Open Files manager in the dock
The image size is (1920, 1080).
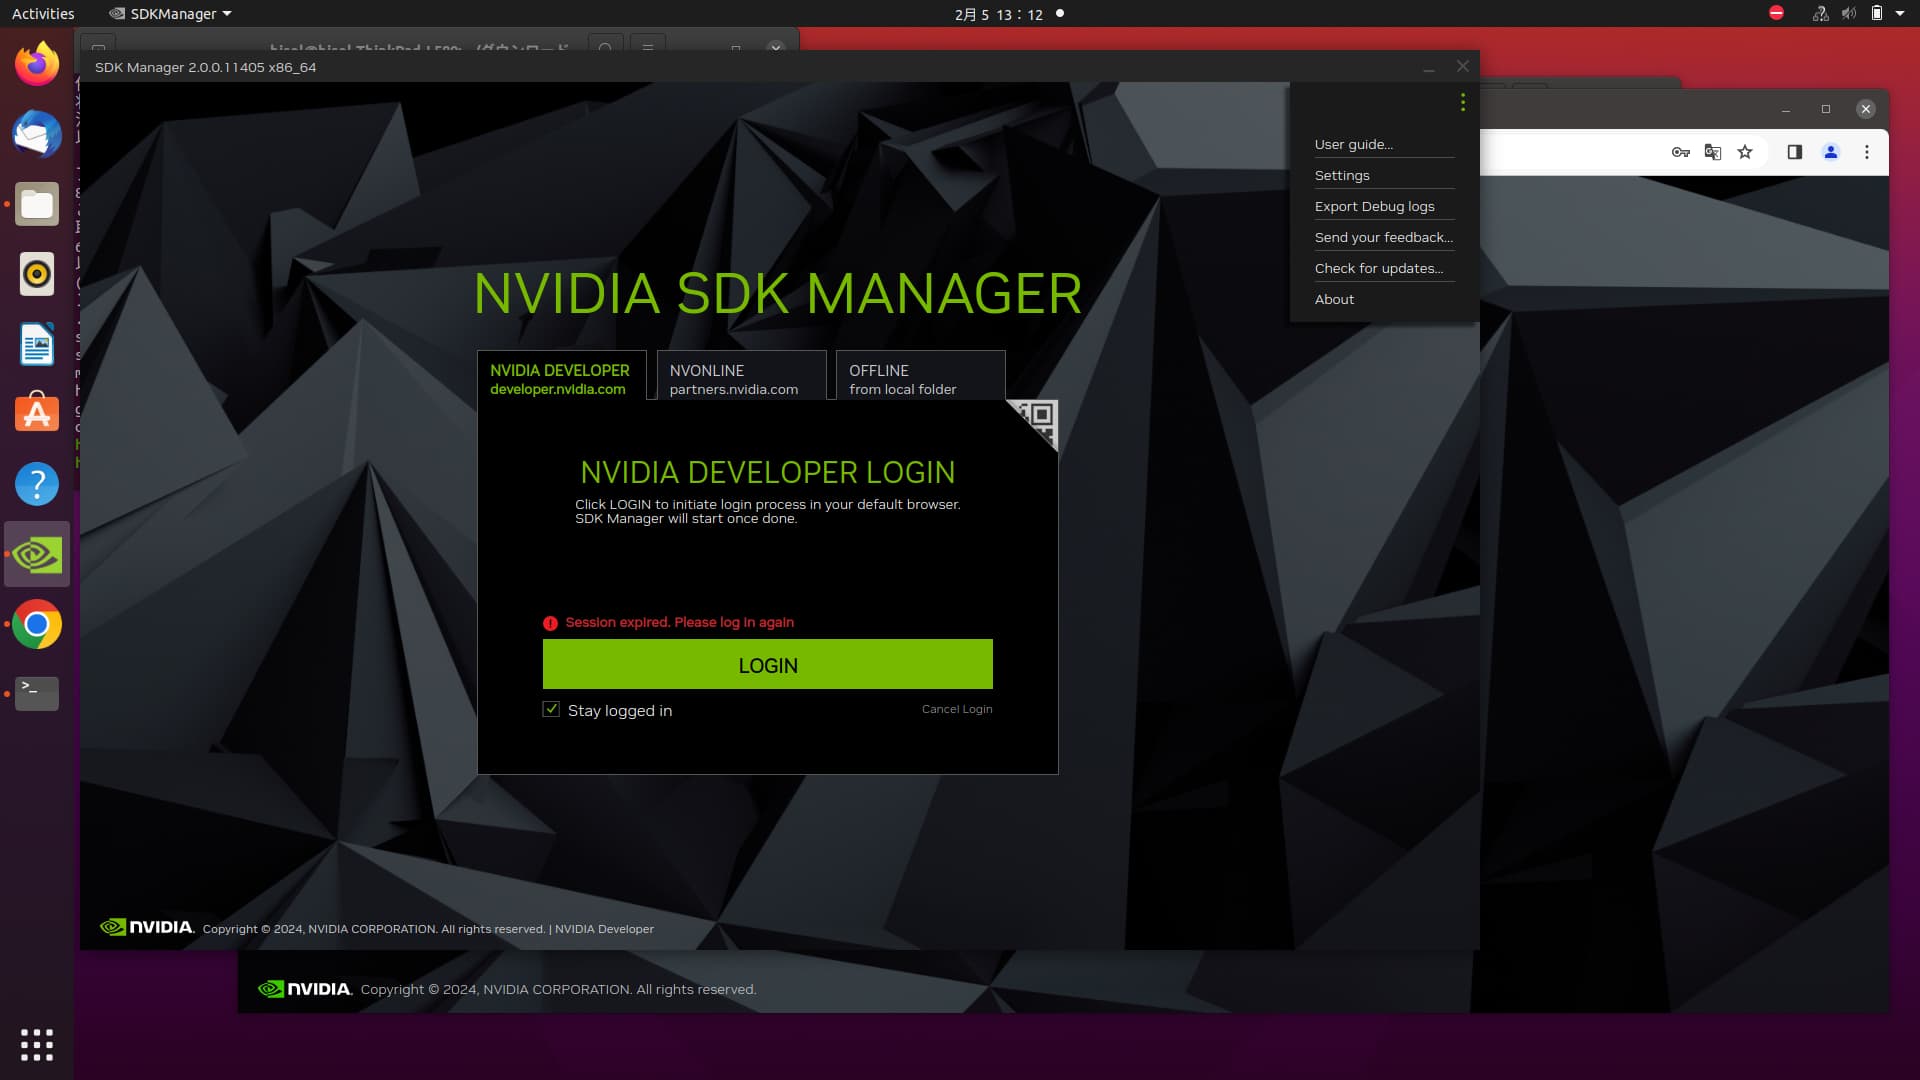37,205
